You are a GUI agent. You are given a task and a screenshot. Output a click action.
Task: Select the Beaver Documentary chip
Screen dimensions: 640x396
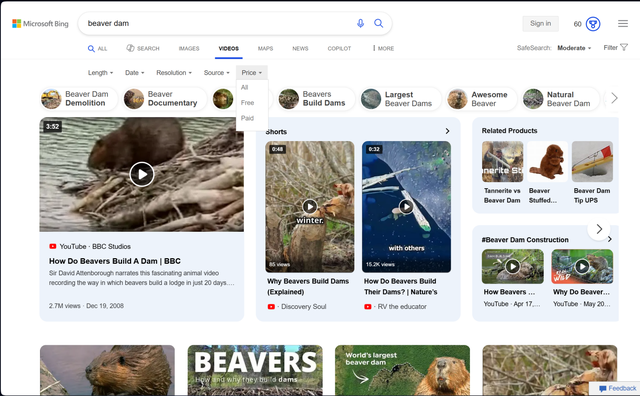click(x=165, y=99)
